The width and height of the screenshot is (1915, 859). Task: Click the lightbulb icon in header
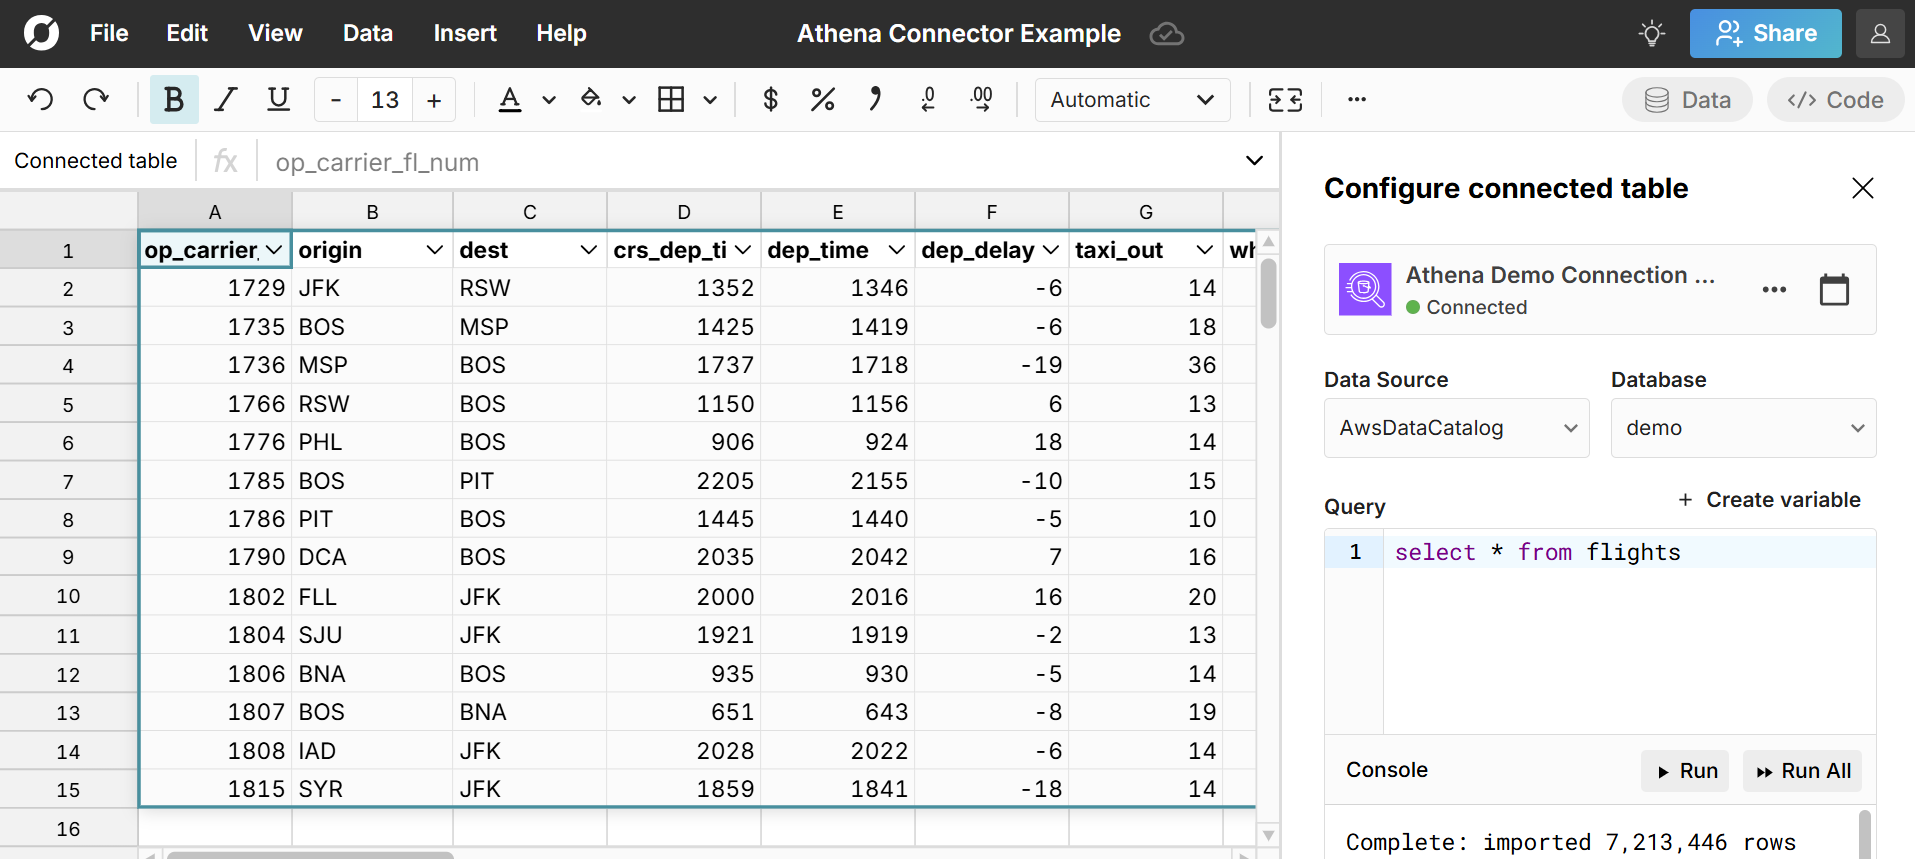point(1652,34)
